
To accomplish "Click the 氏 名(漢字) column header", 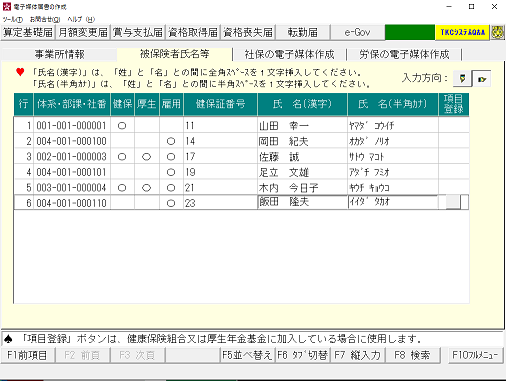I will click(x=302, y=104).
